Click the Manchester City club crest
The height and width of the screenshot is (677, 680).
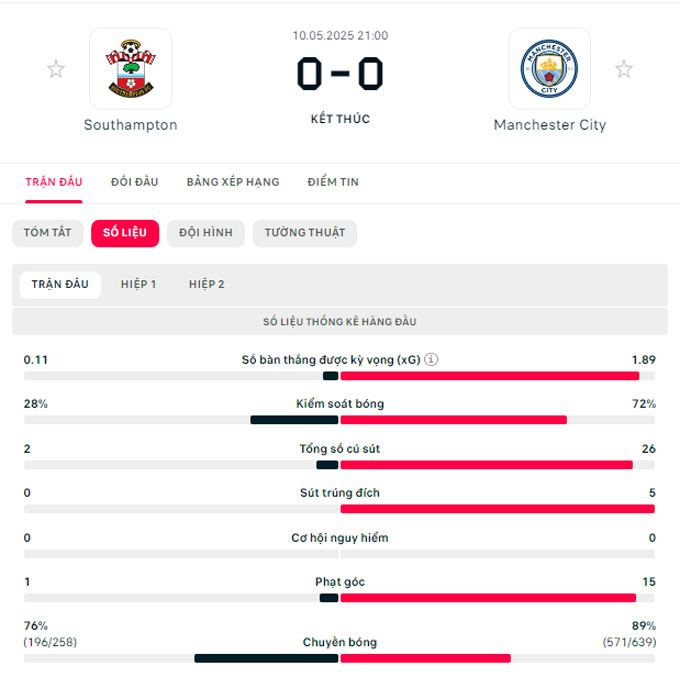549,69
